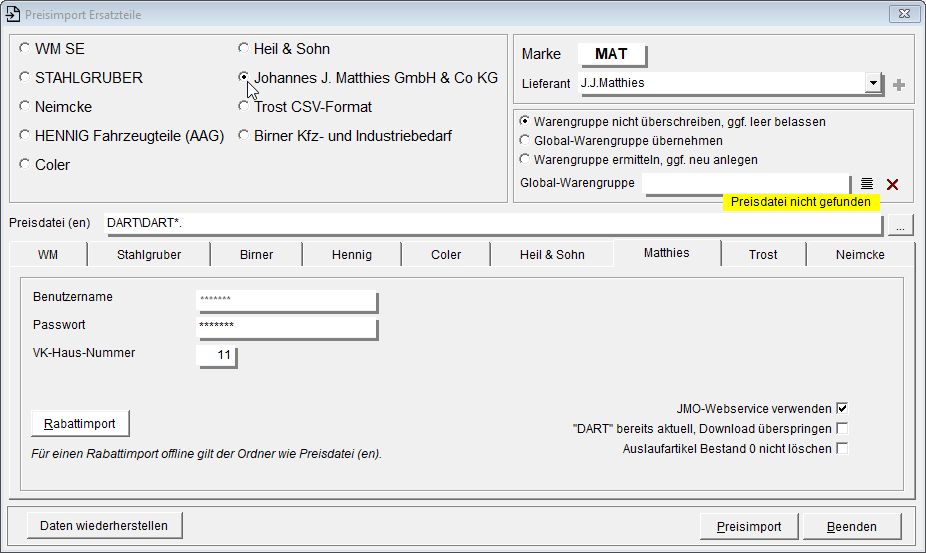
Task: Browse for Preisdatei with the ... button
Action: click(900, 226)
